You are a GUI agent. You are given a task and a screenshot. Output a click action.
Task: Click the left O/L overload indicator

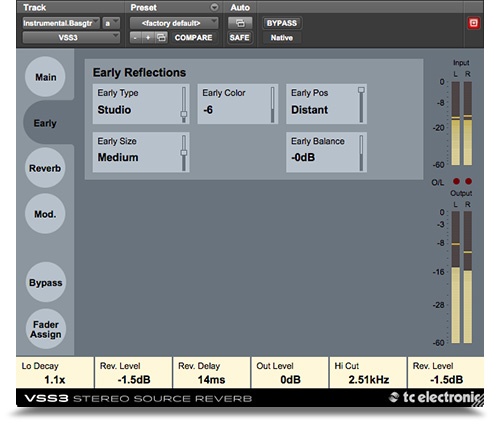(456, 181)
